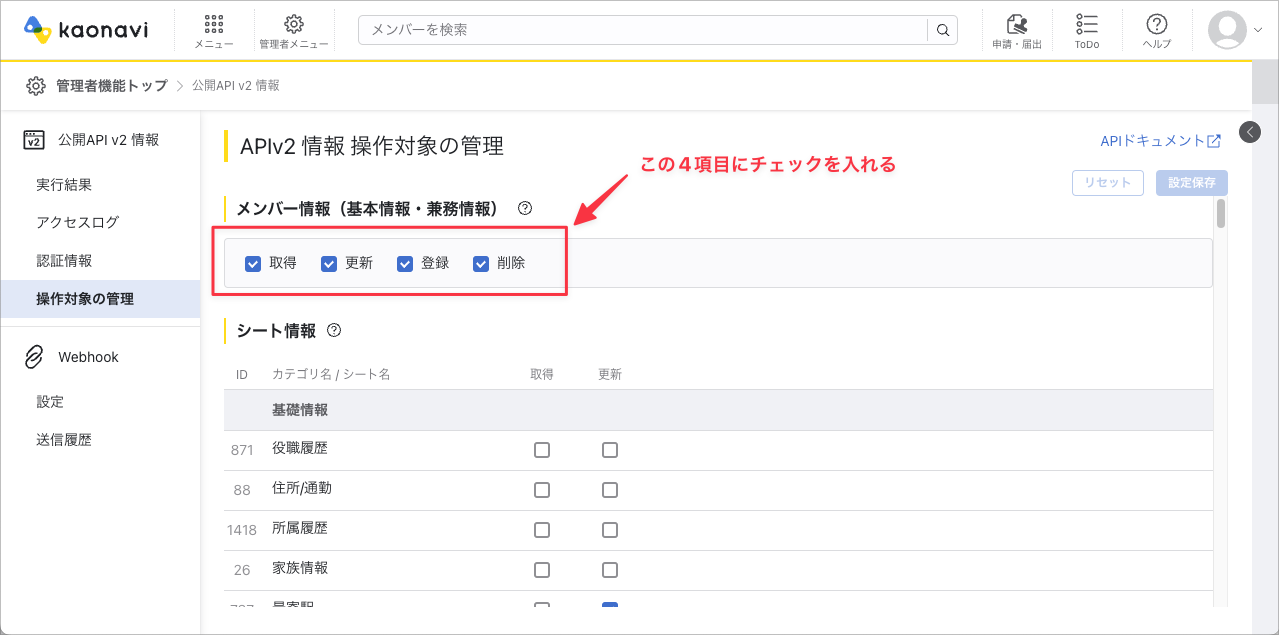The width and height of the screenshot is (1279, 635).
Task: Click the 設定保存 button
Action: click(1191, 183)
